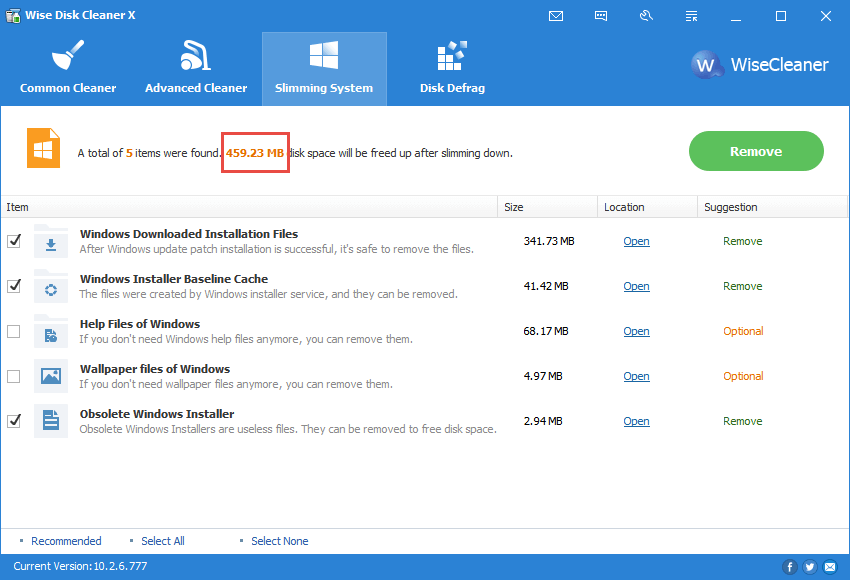The width and height of the screenshot is (850, 580).
Task: Click the Wise Disk Cleaner X window title
Action: (x=80, y=15)
